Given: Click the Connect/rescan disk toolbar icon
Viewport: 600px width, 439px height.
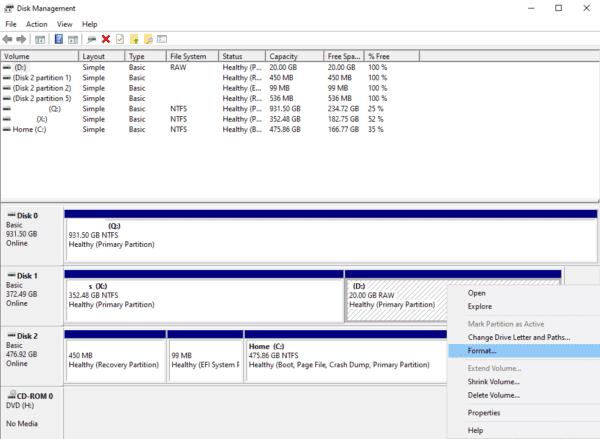Looking at the screenshot, I should [91, 39].
